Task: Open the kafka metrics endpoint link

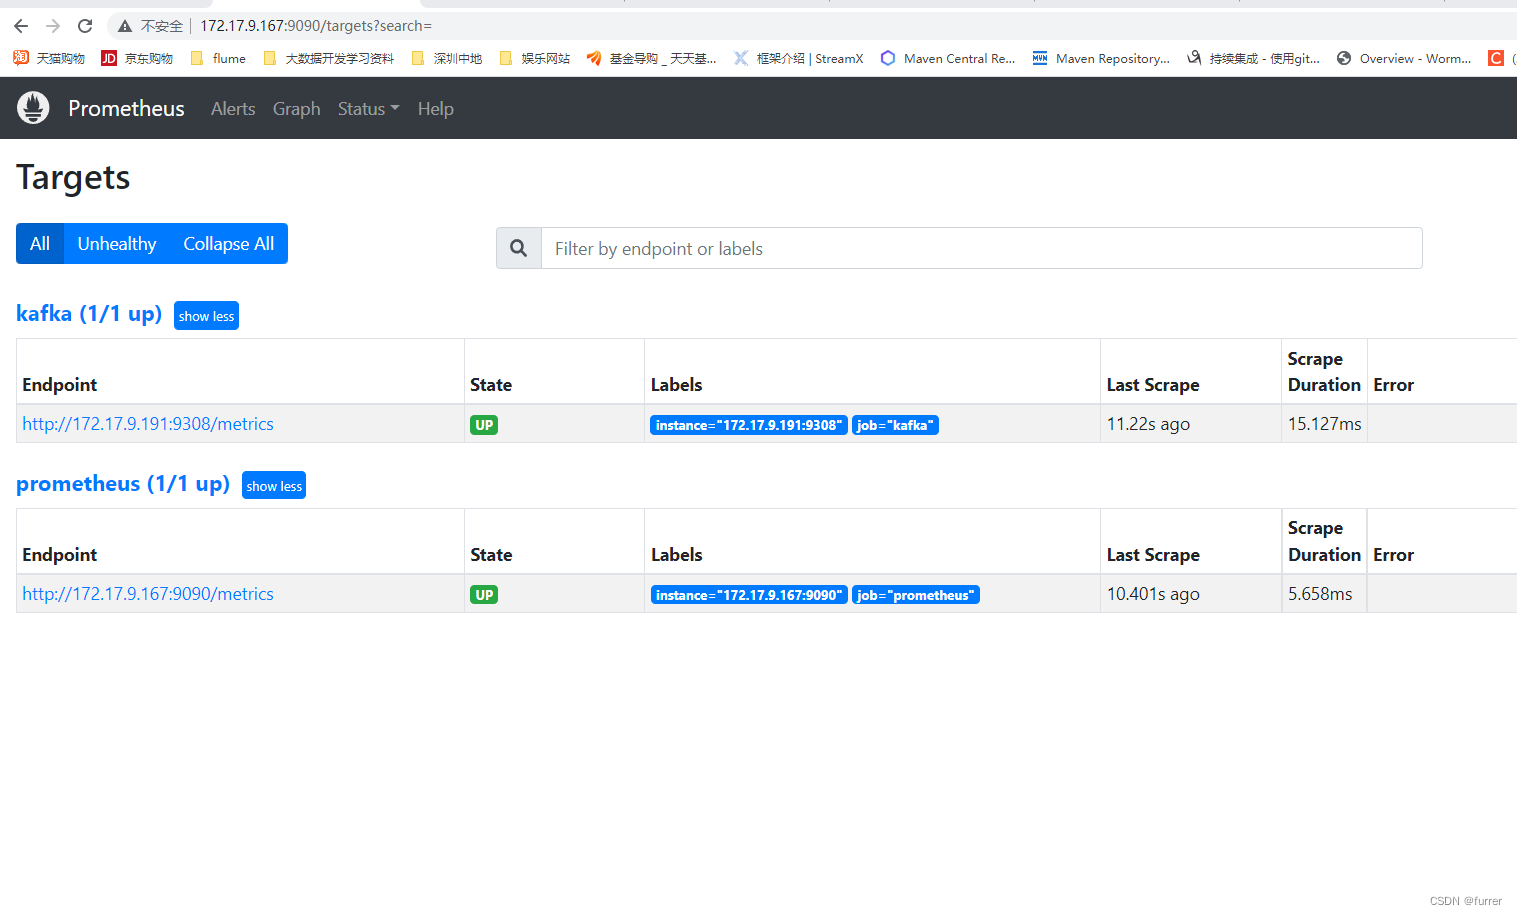Action: (148, 424)
